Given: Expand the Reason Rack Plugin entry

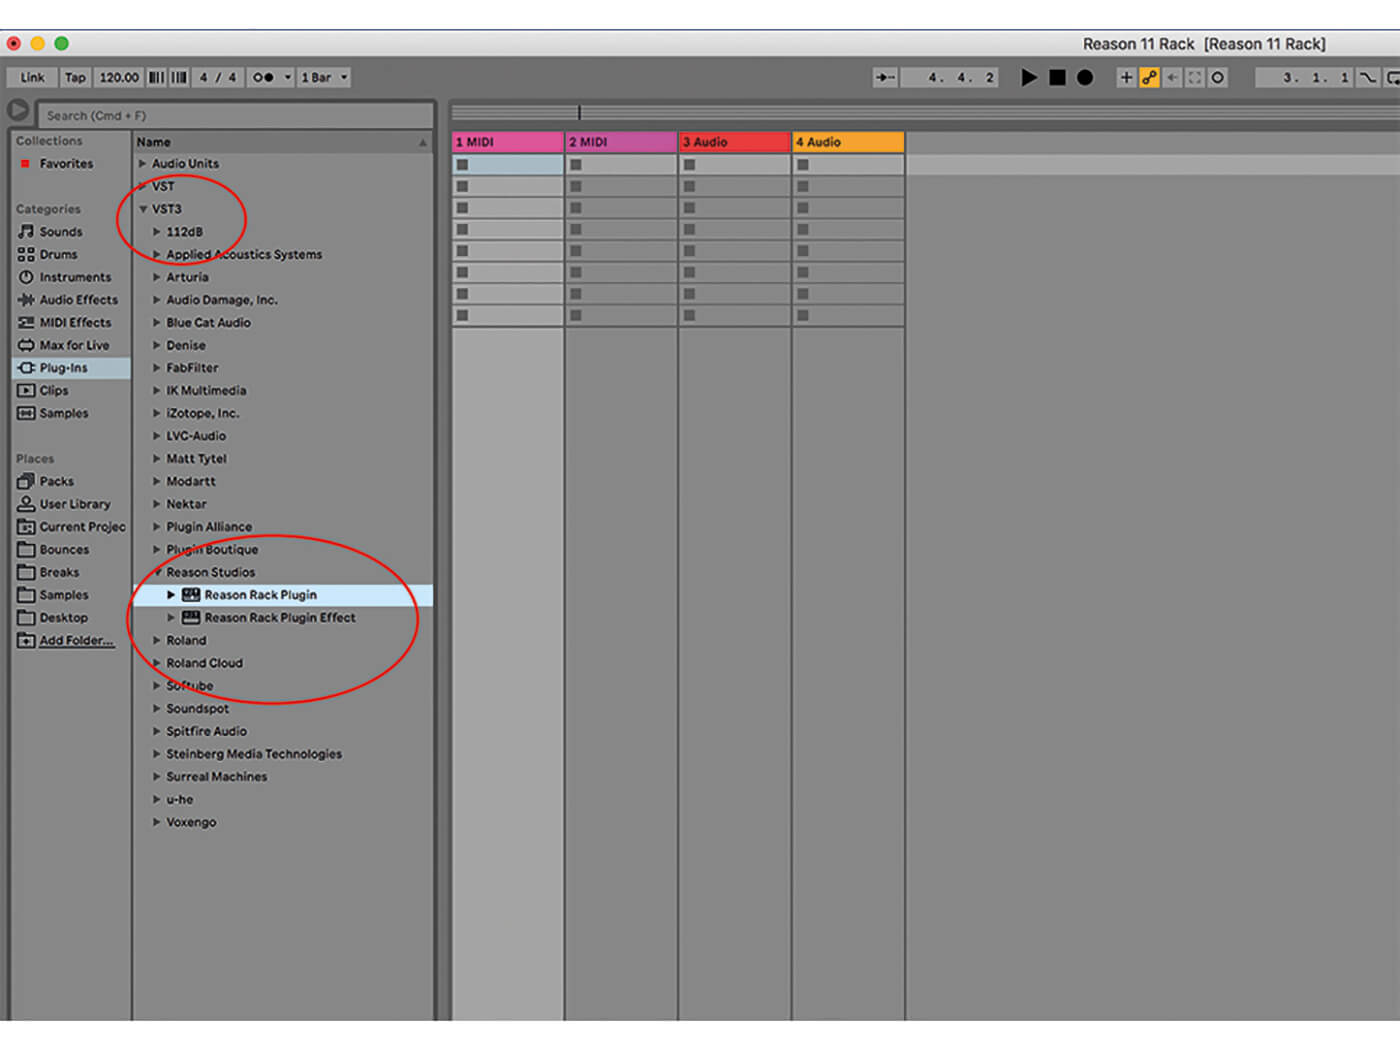Looking at the screenshot, I should click(x=172, y=594).
